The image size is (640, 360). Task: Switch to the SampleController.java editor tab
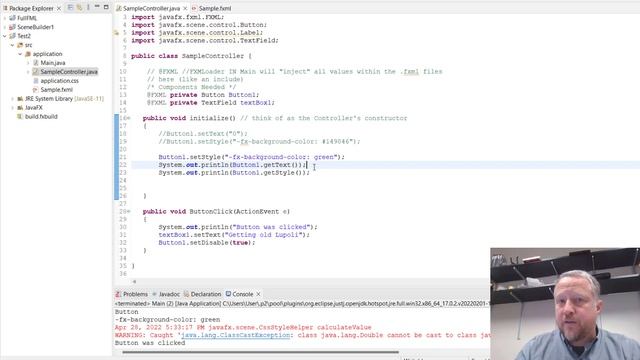(151, 8)
